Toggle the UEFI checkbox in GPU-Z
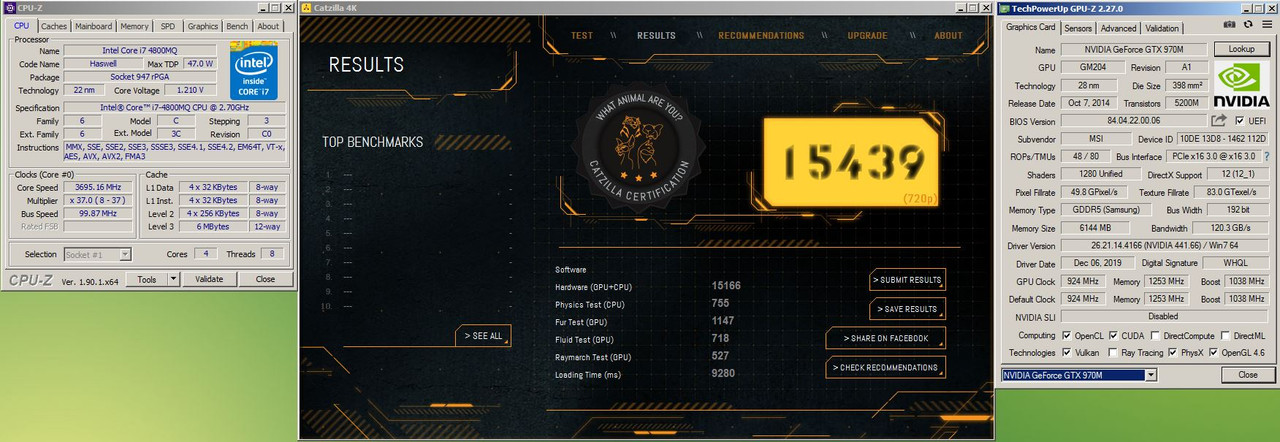This screenshot has width=1280, height=442. point(1239,121)
